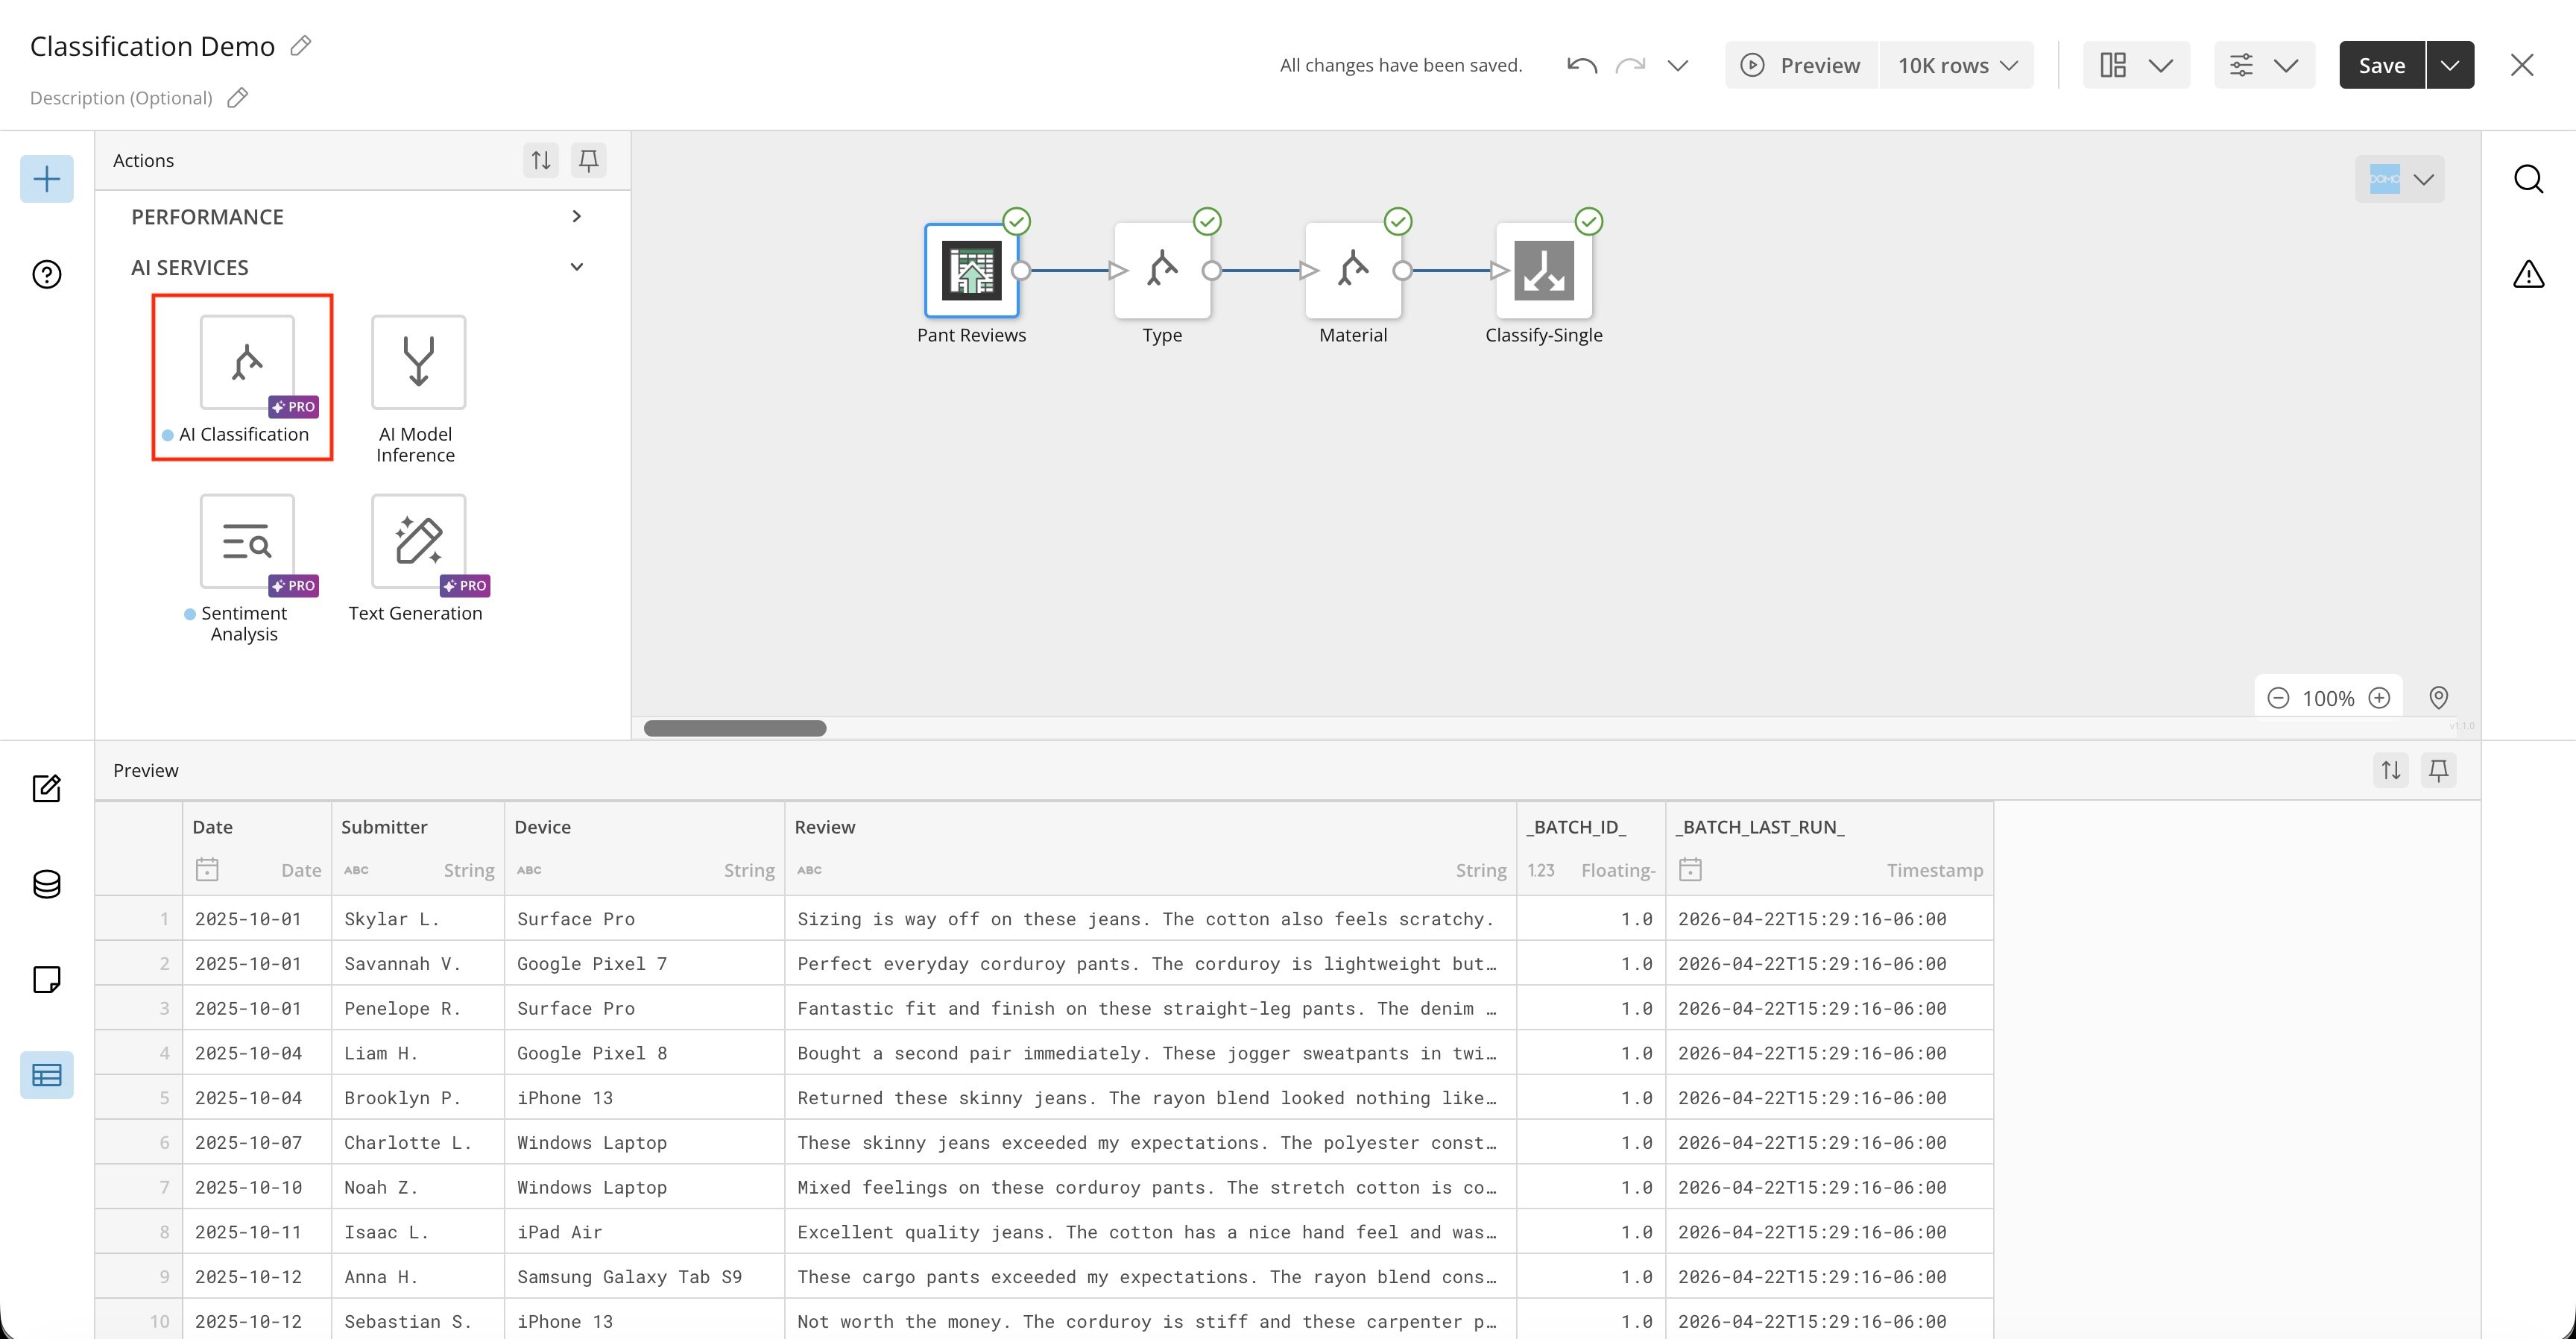Click the Charlotte L. submitter cell
This screenshot has height=1339, width=2576.
[x=418, y=1143]
